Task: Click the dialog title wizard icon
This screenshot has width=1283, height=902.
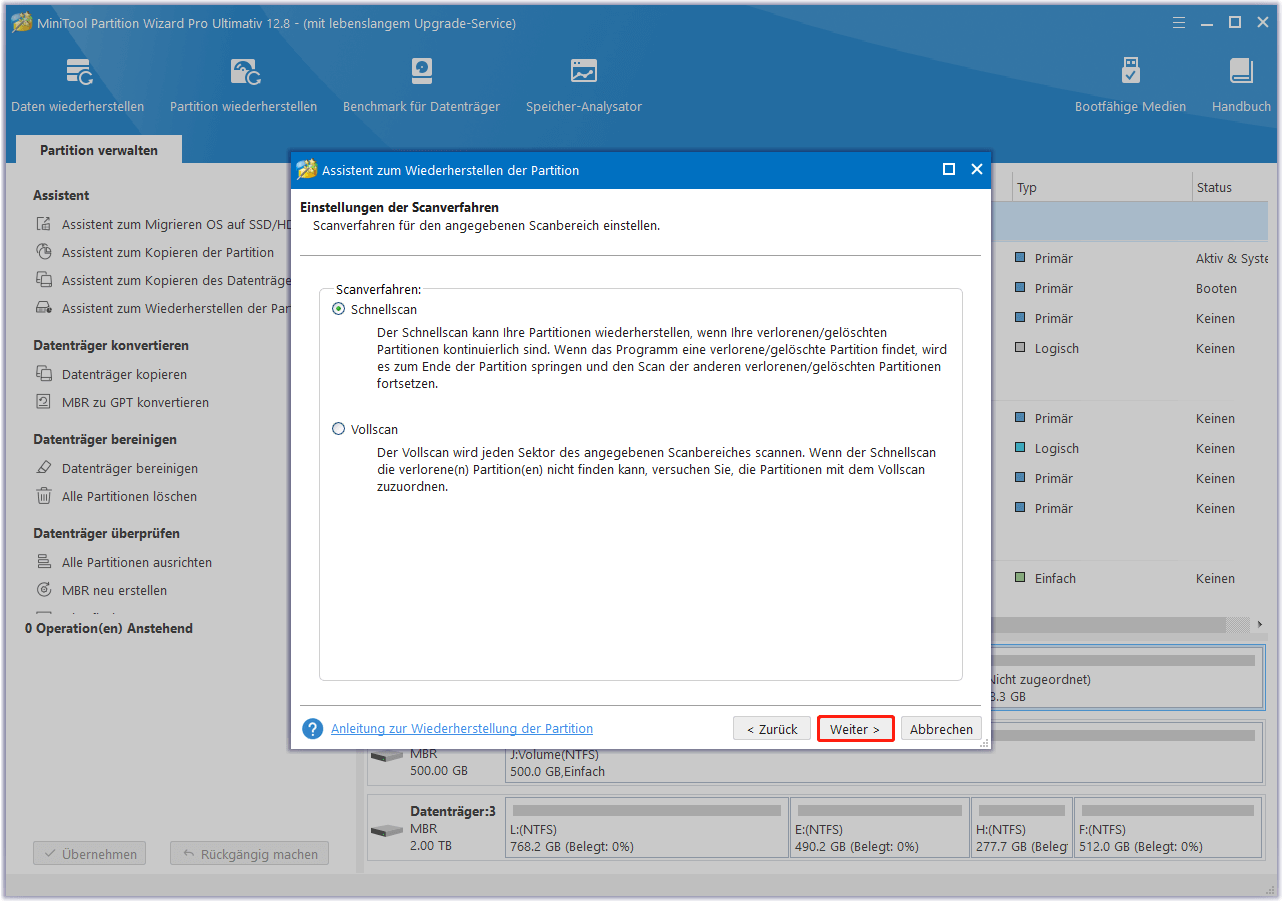Action: tap(307, 169)
